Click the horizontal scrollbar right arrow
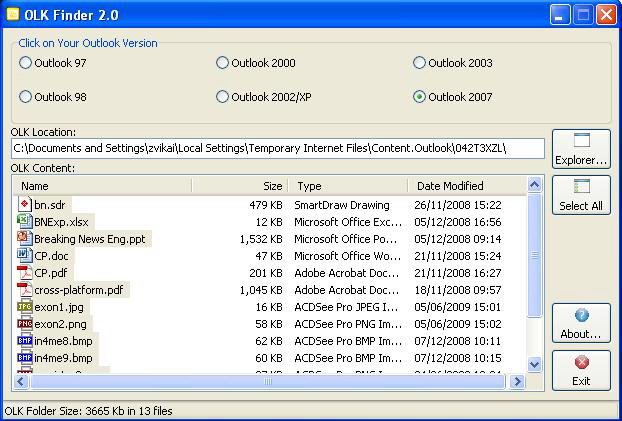Viewport: 622px width, 421px height. pyautogui.click(x=517, y=382)
